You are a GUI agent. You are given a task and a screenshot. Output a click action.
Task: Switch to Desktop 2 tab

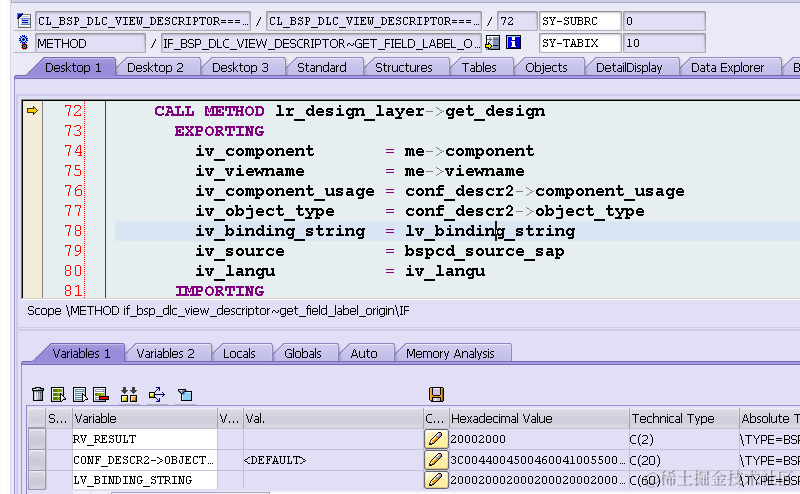tap(155, 67)
